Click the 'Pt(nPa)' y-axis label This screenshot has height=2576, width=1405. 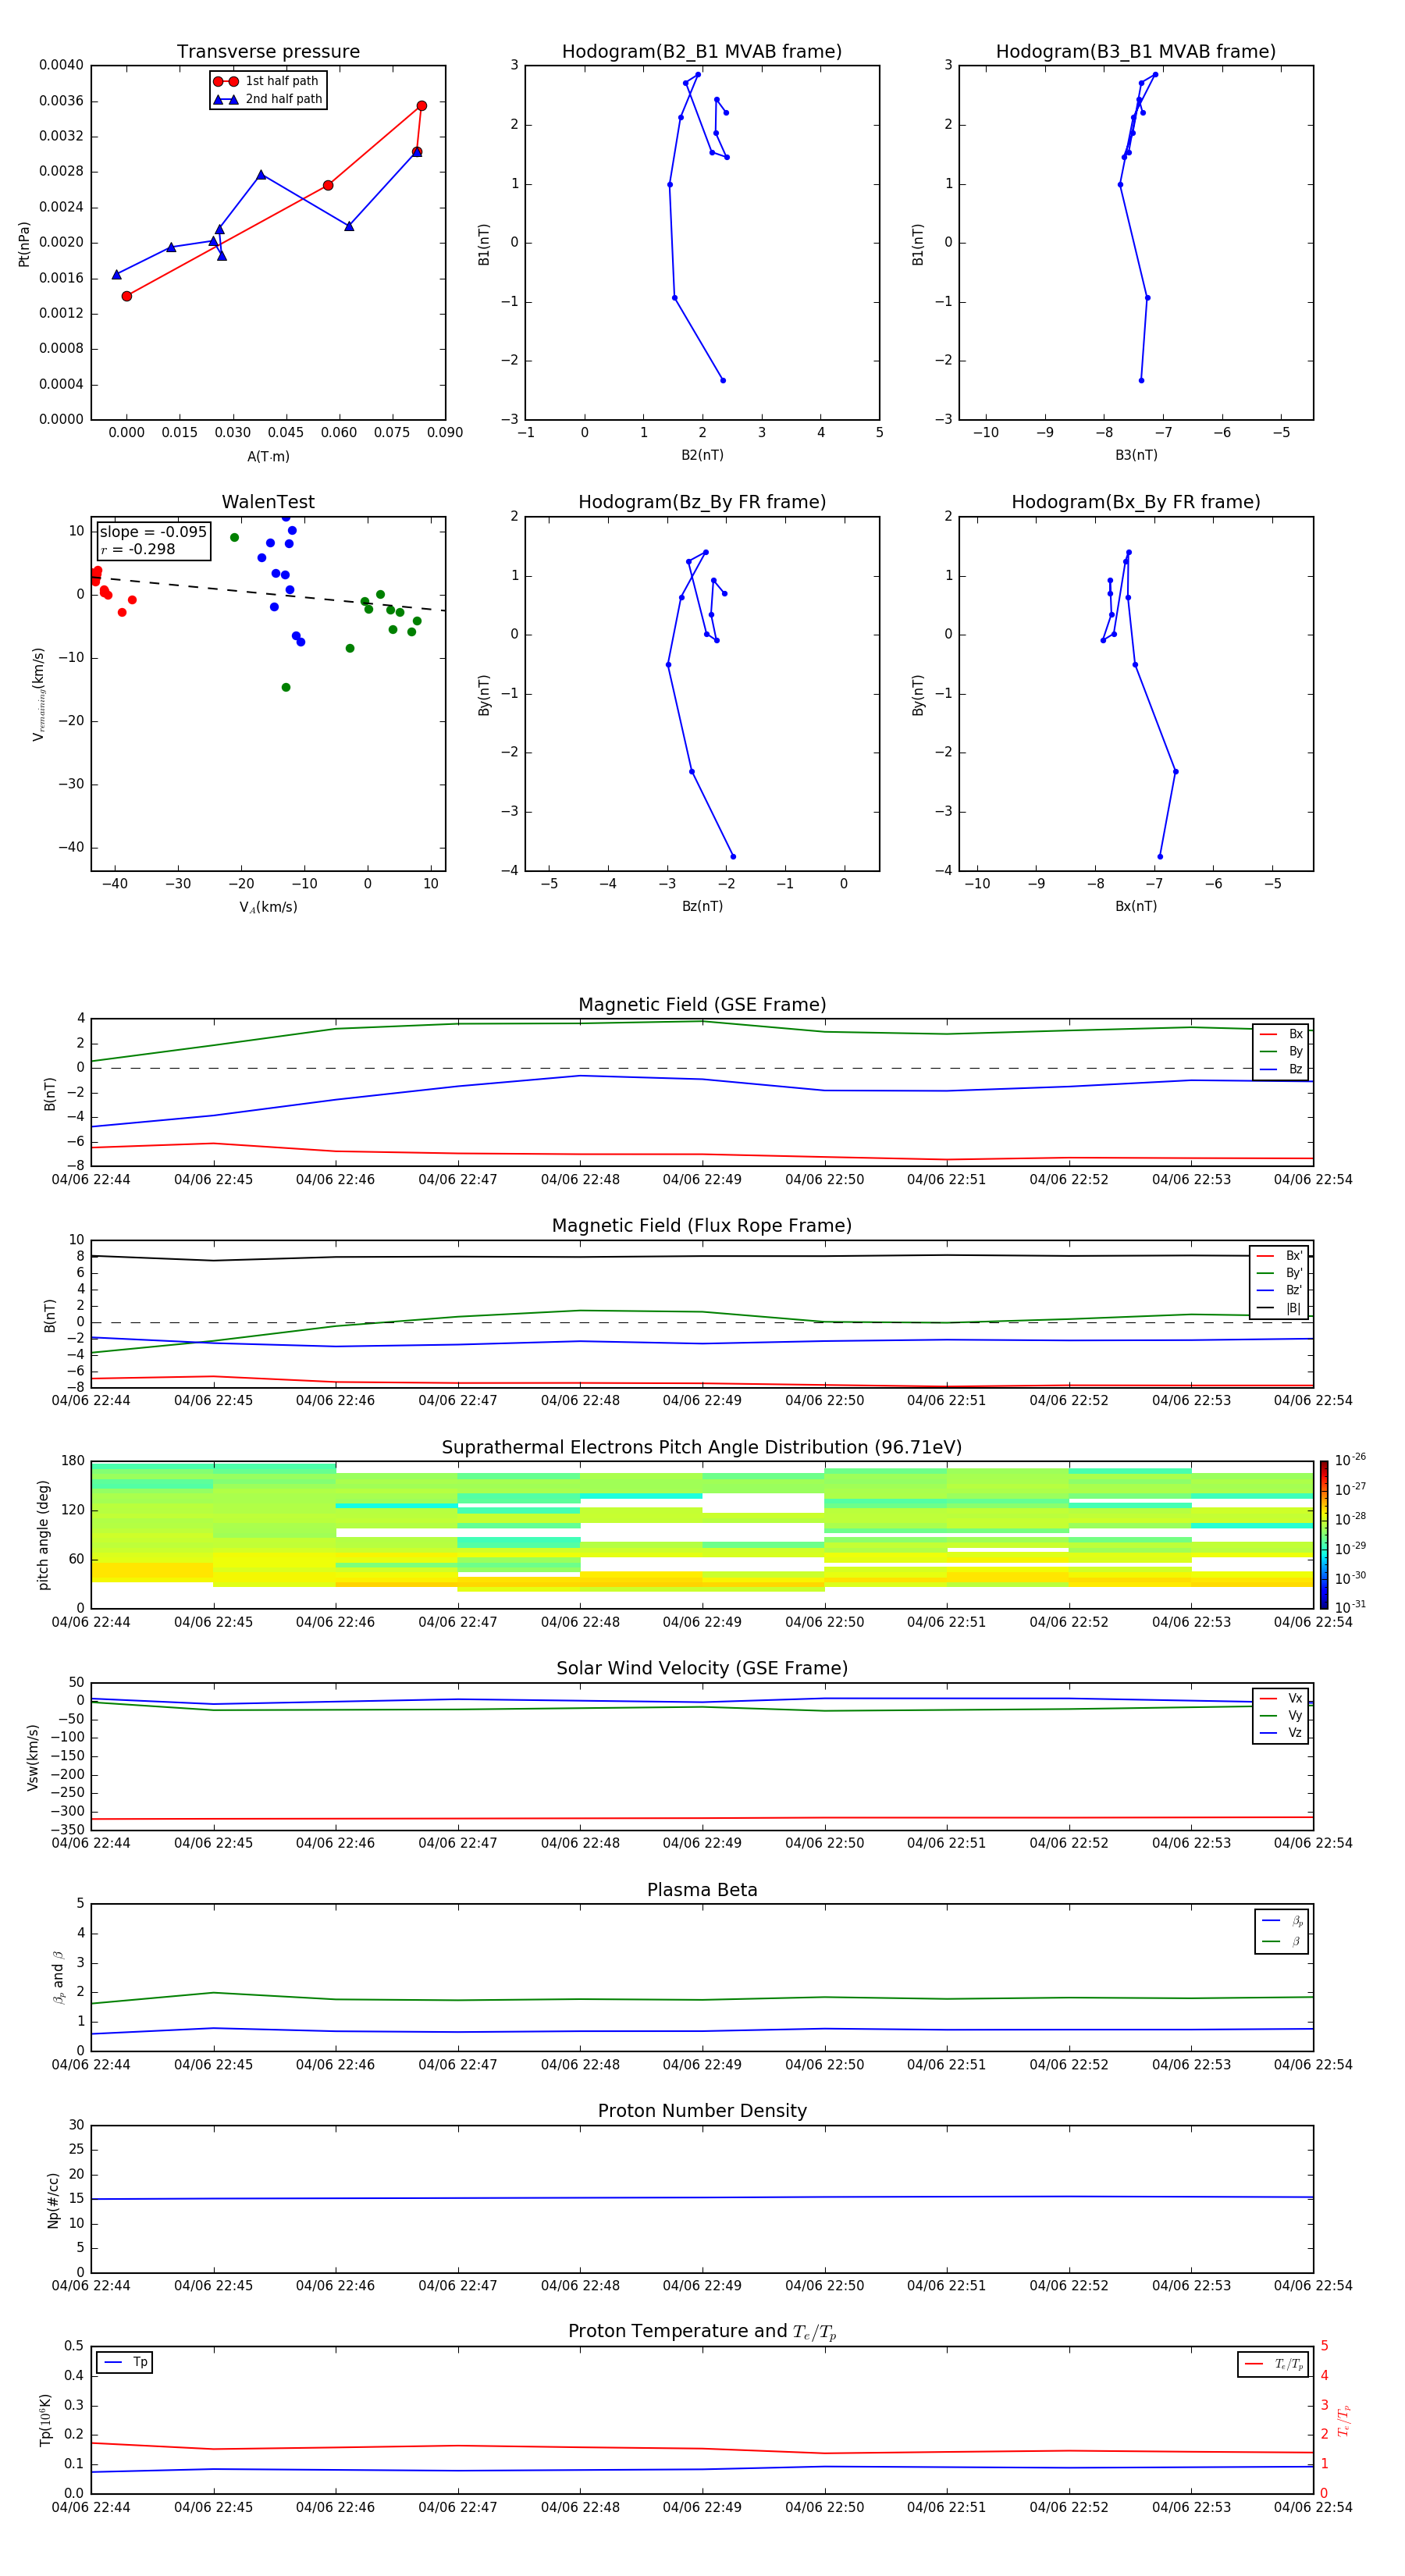(x=24, y=243)
